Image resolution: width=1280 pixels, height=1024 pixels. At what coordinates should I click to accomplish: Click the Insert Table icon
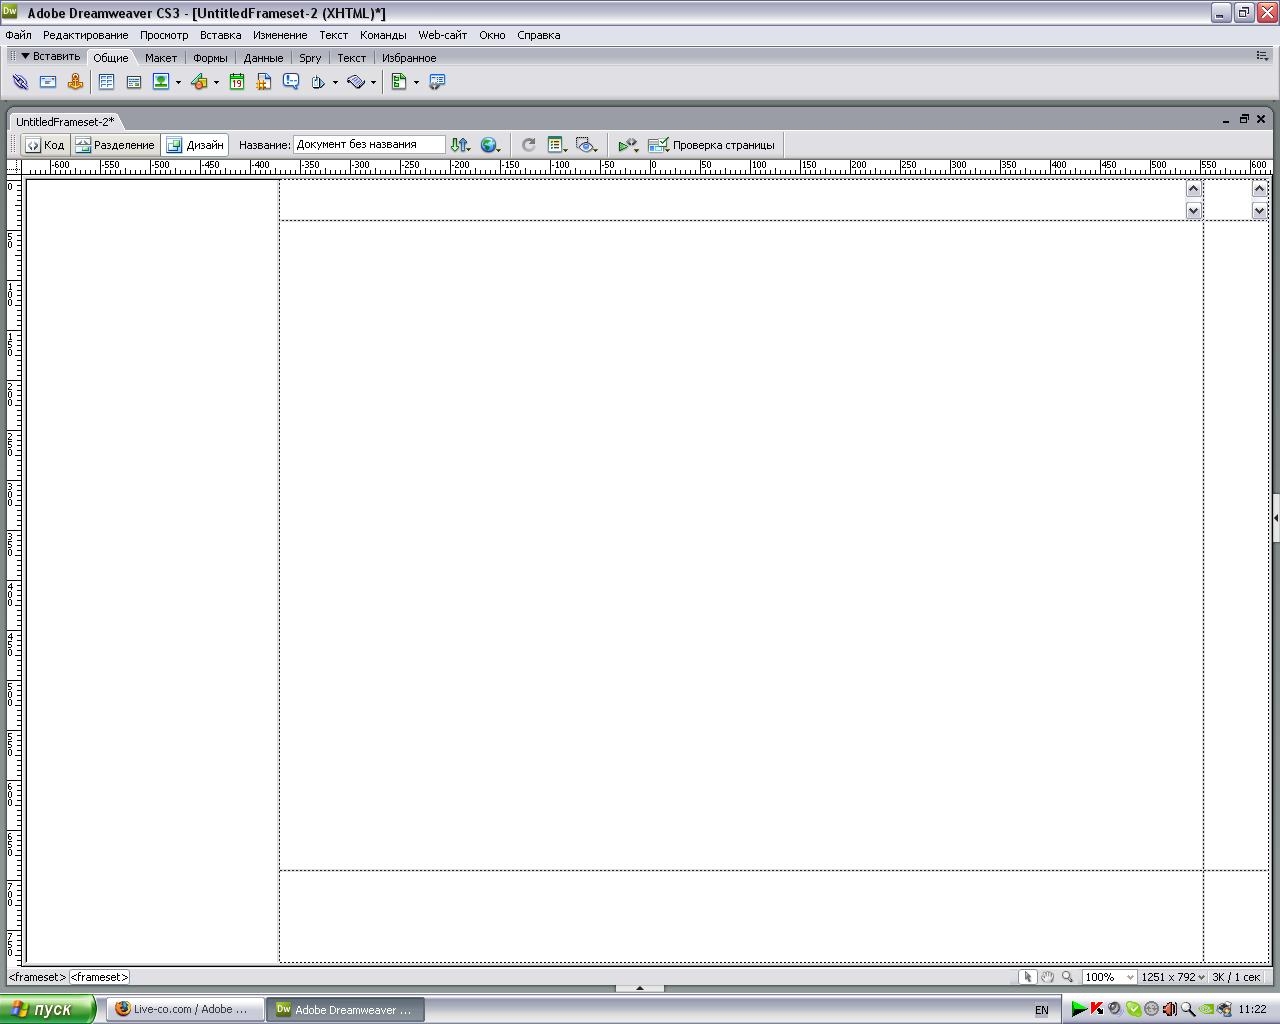[106, 82]
